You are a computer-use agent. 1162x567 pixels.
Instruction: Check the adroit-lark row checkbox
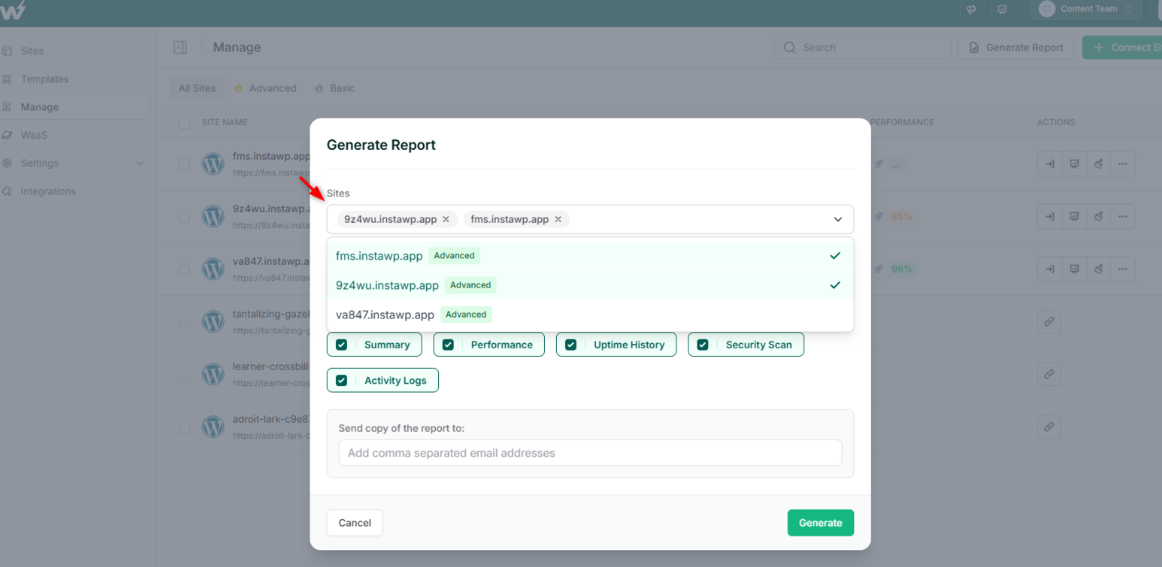pos(184,427)
